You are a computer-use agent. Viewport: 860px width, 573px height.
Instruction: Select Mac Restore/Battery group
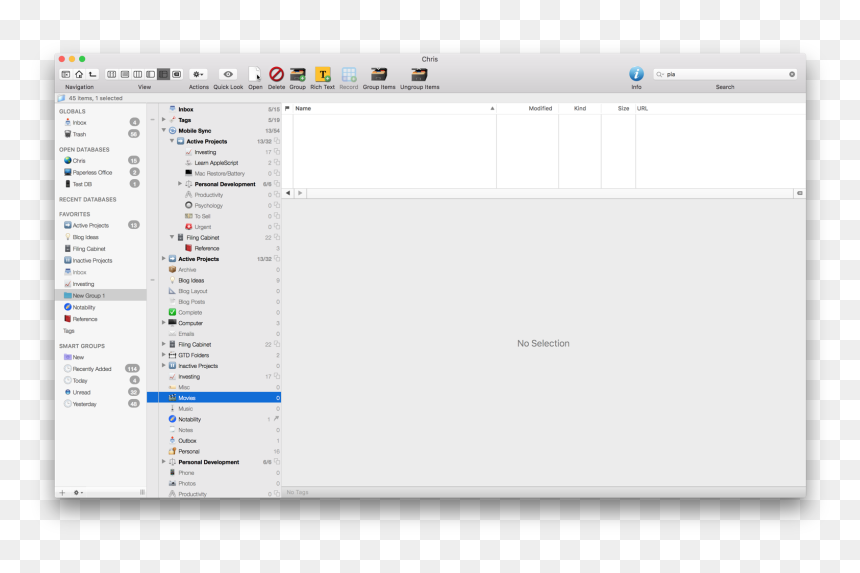coord(220,173)
